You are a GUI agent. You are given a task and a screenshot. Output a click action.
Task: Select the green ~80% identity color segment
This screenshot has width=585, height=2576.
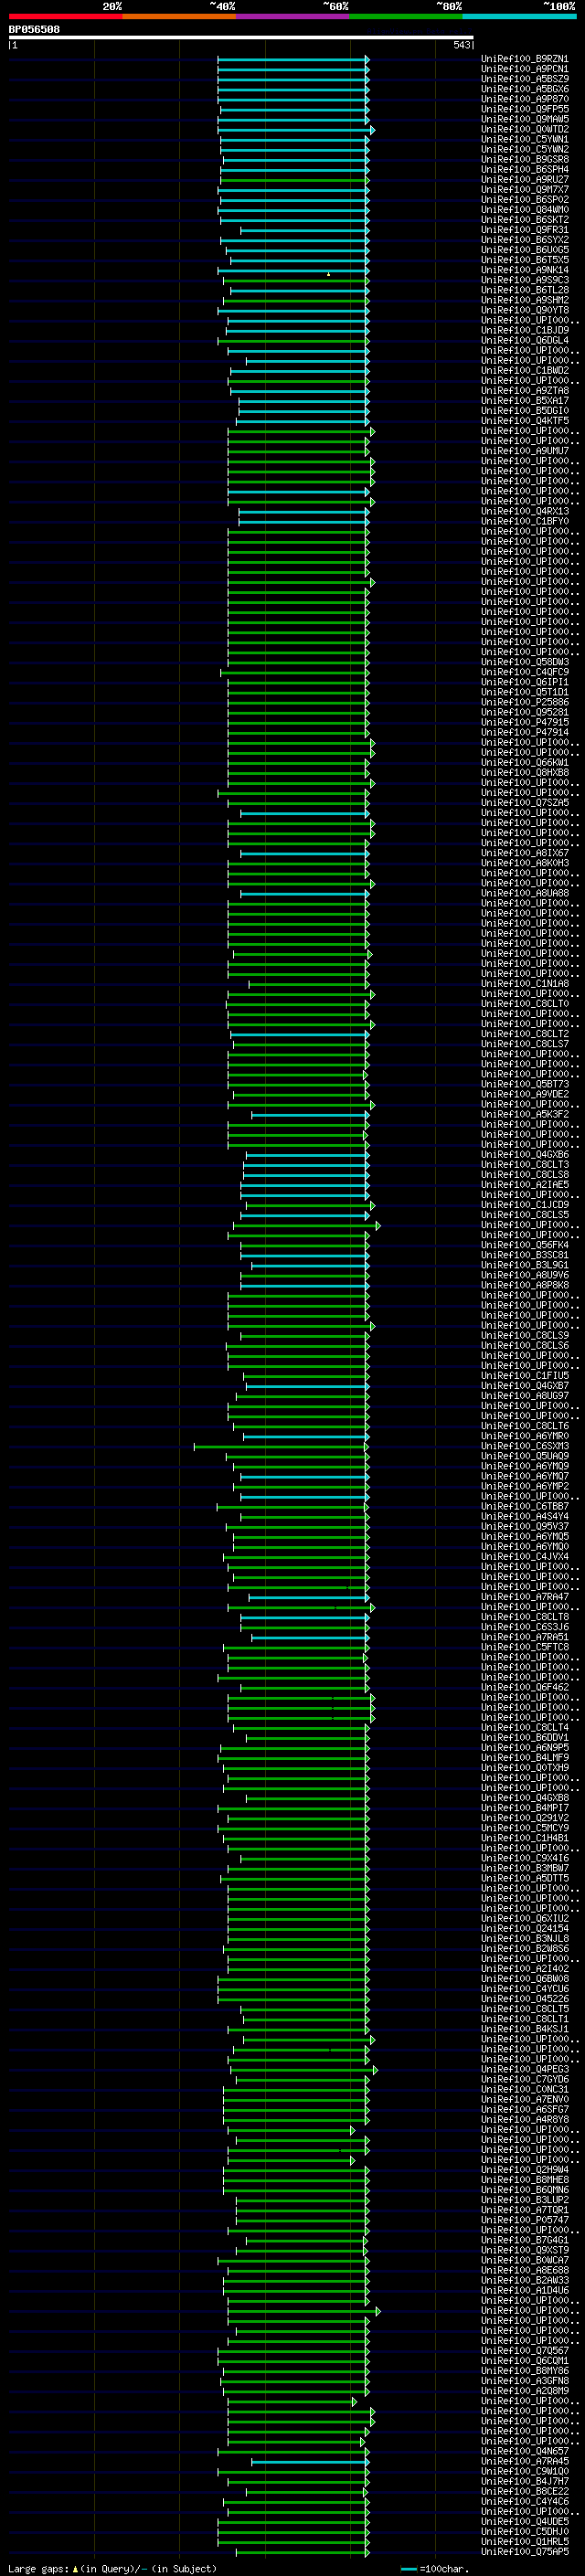coord(406,16)
